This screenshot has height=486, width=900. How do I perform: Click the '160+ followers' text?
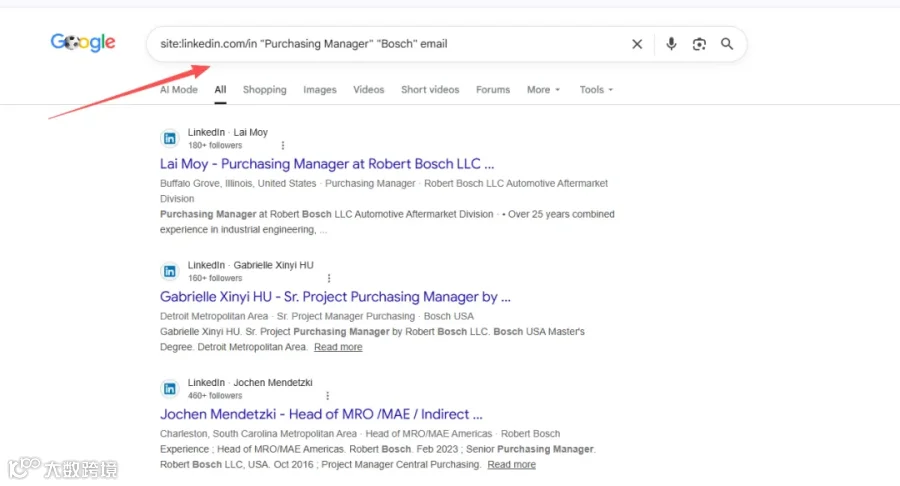(x=215, y=278)
